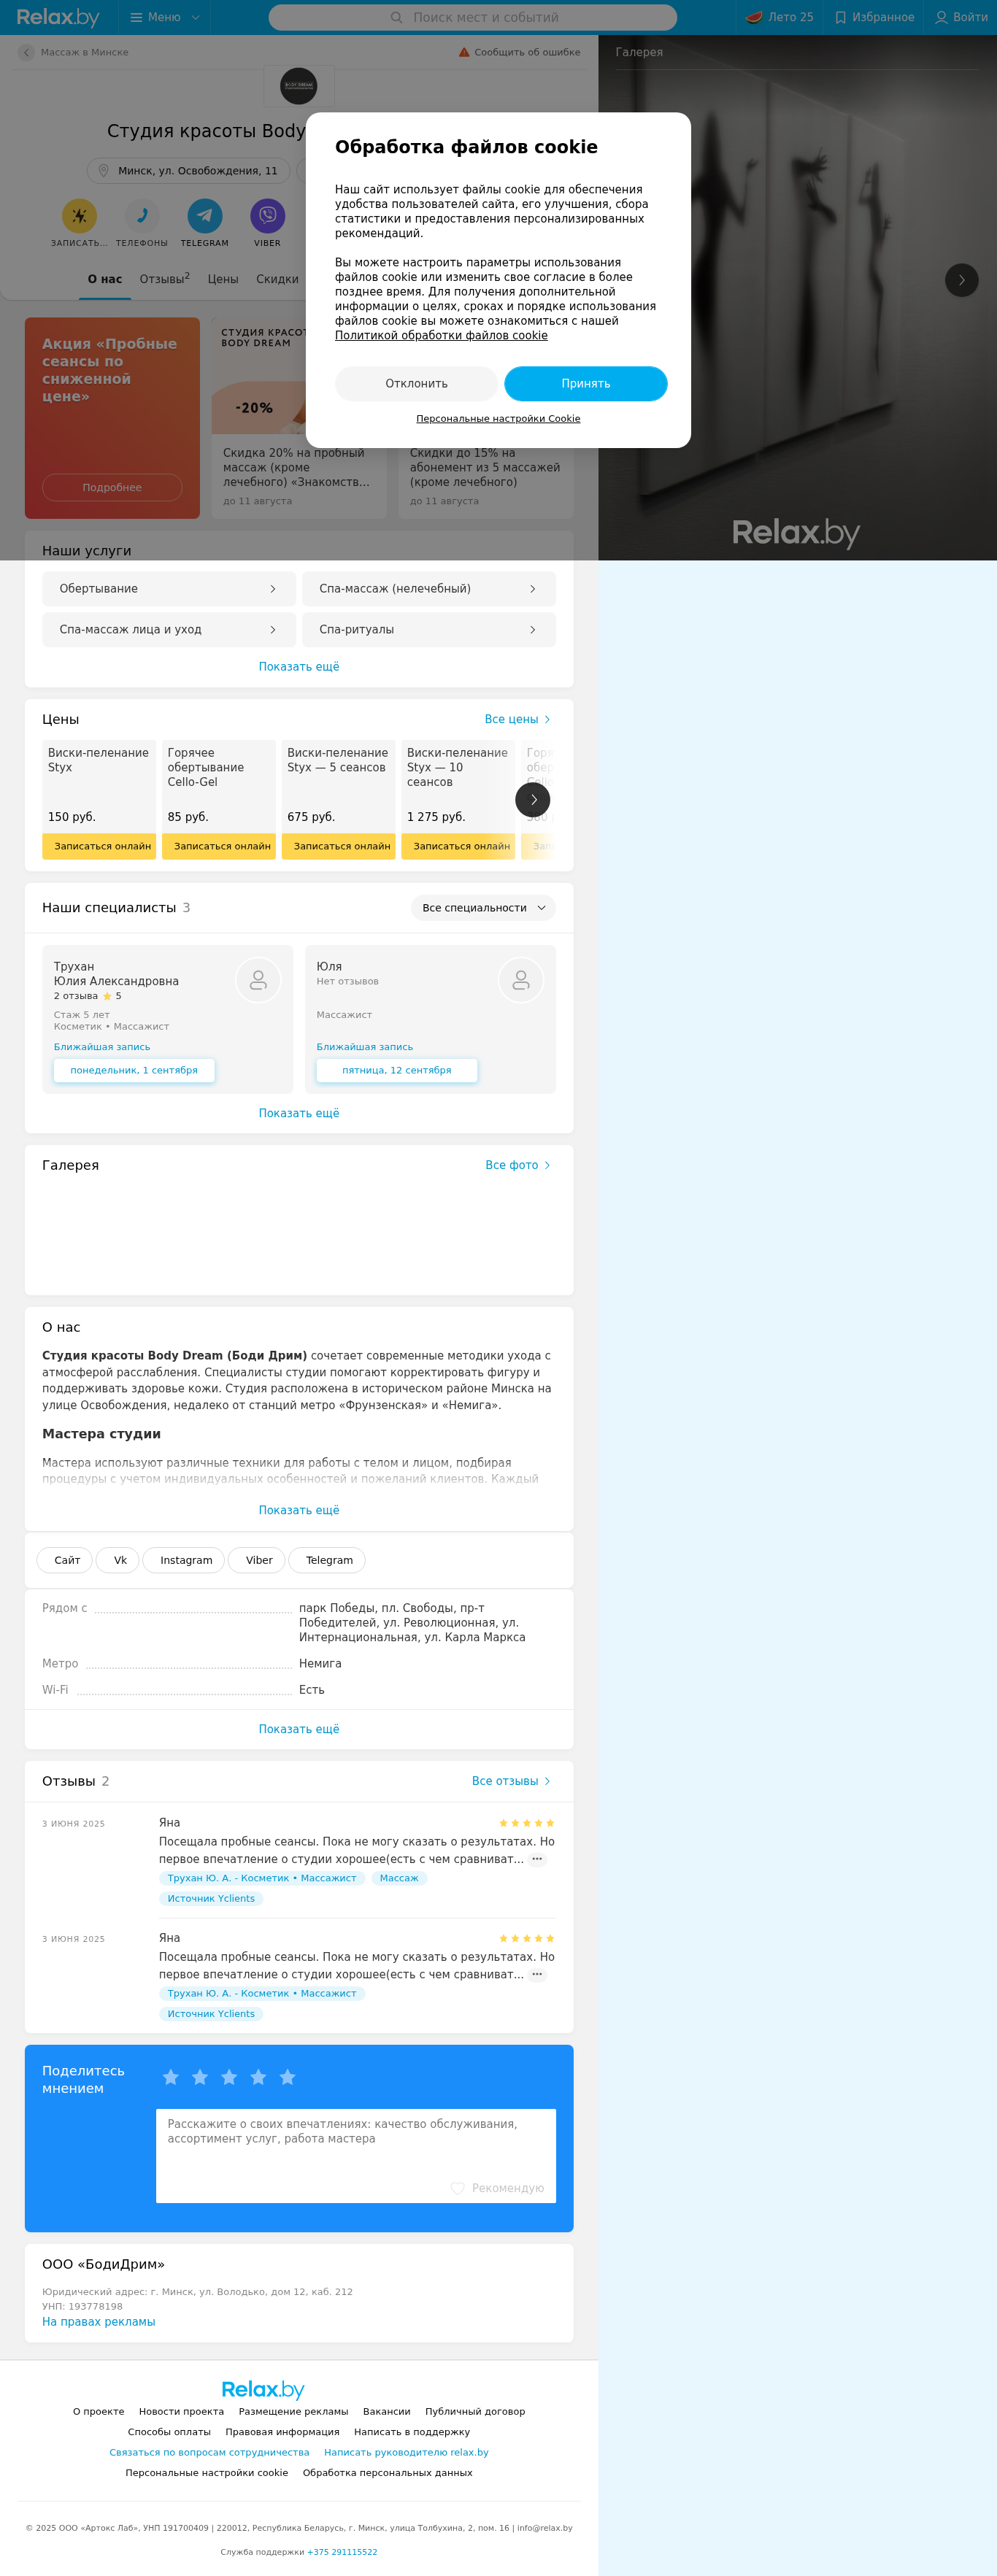
Task: Open the Vk link chip
Action: pos(118,1560)
